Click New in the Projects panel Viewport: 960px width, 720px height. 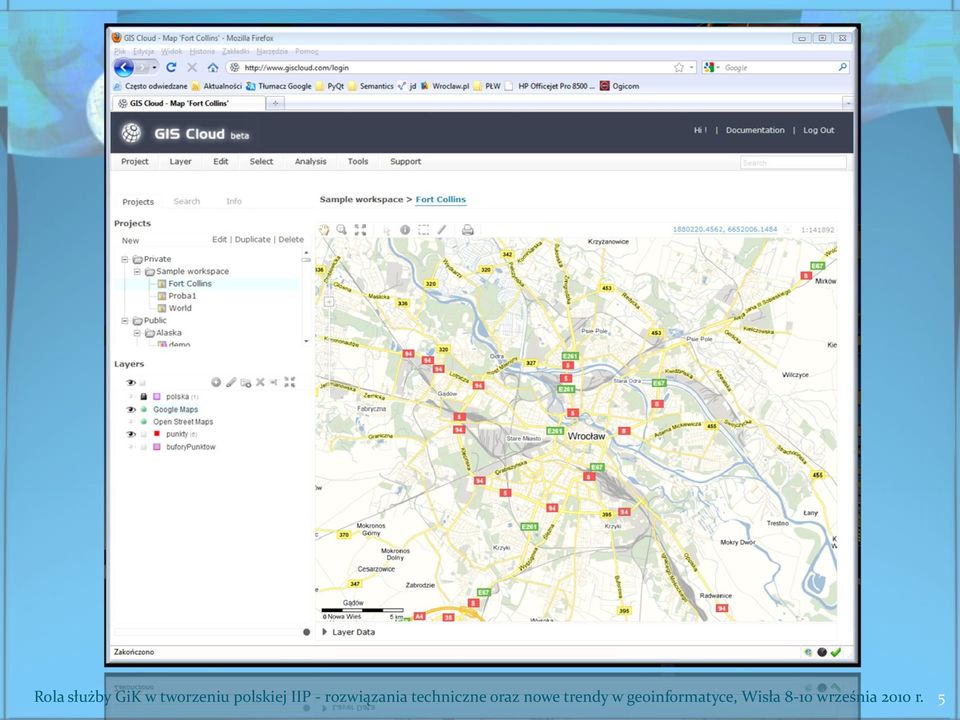130,241
